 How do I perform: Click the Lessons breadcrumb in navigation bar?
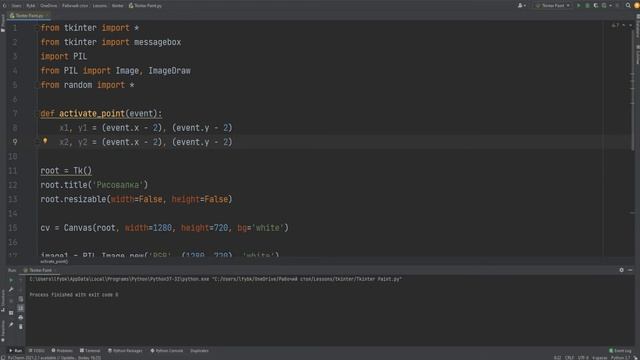click(x=100, y=6)
